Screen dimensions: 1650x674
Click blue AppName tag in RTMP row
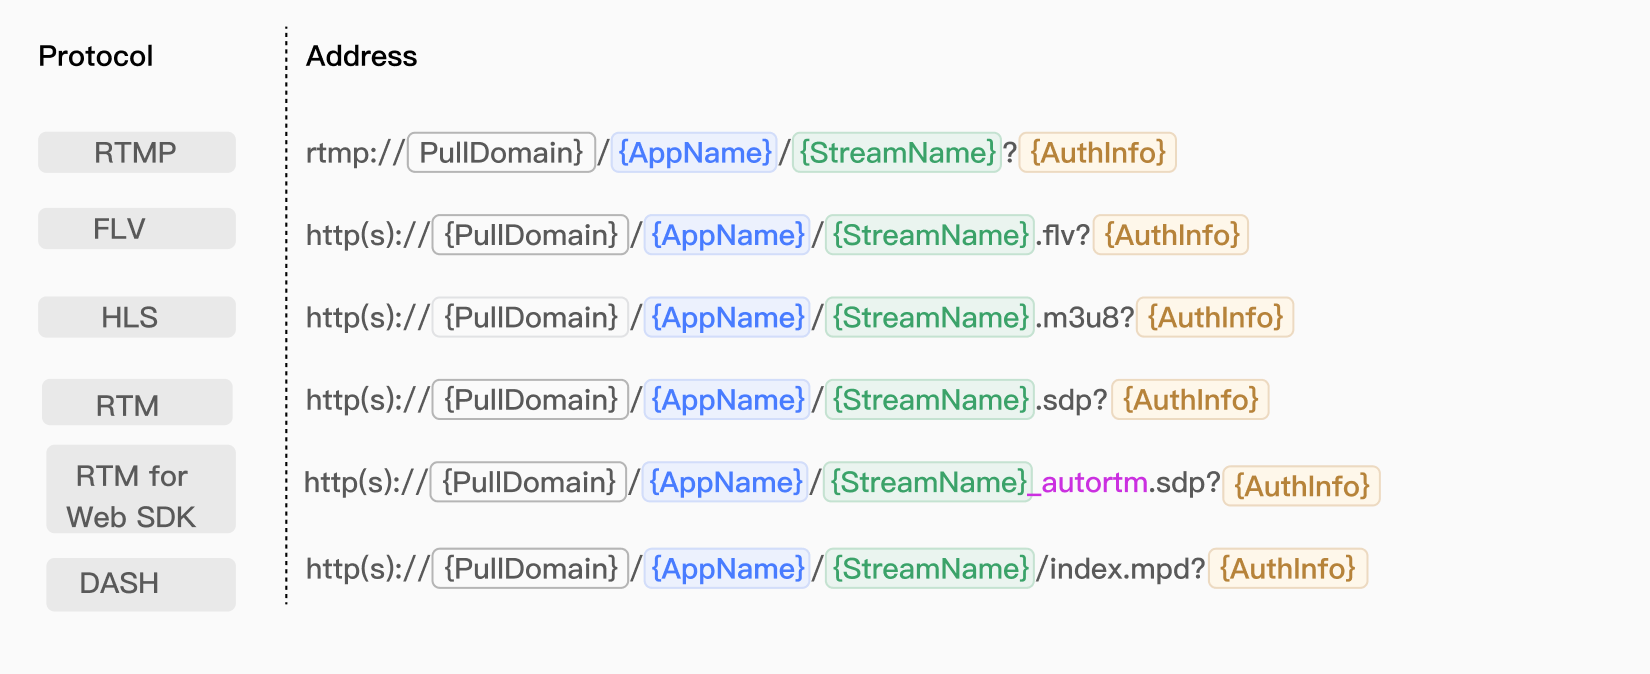694,152
